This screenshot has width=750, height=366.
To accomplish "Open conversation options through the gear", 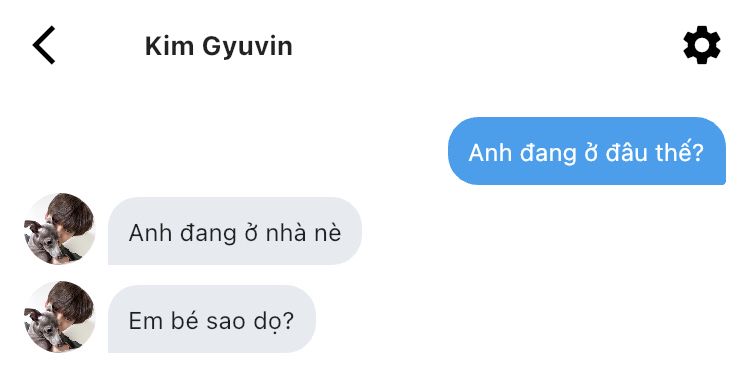I will tap(702, 45).
